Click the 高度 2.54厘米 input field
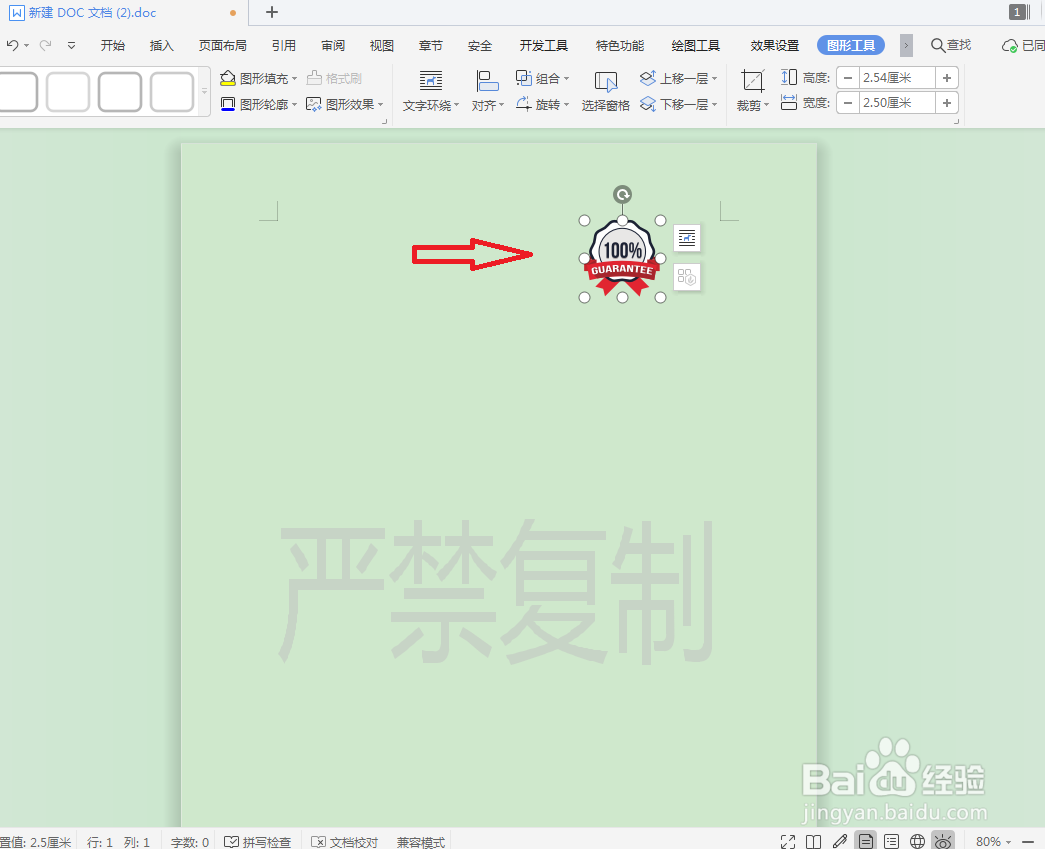This screenshot has height=849, width=1045. (897, 78)
